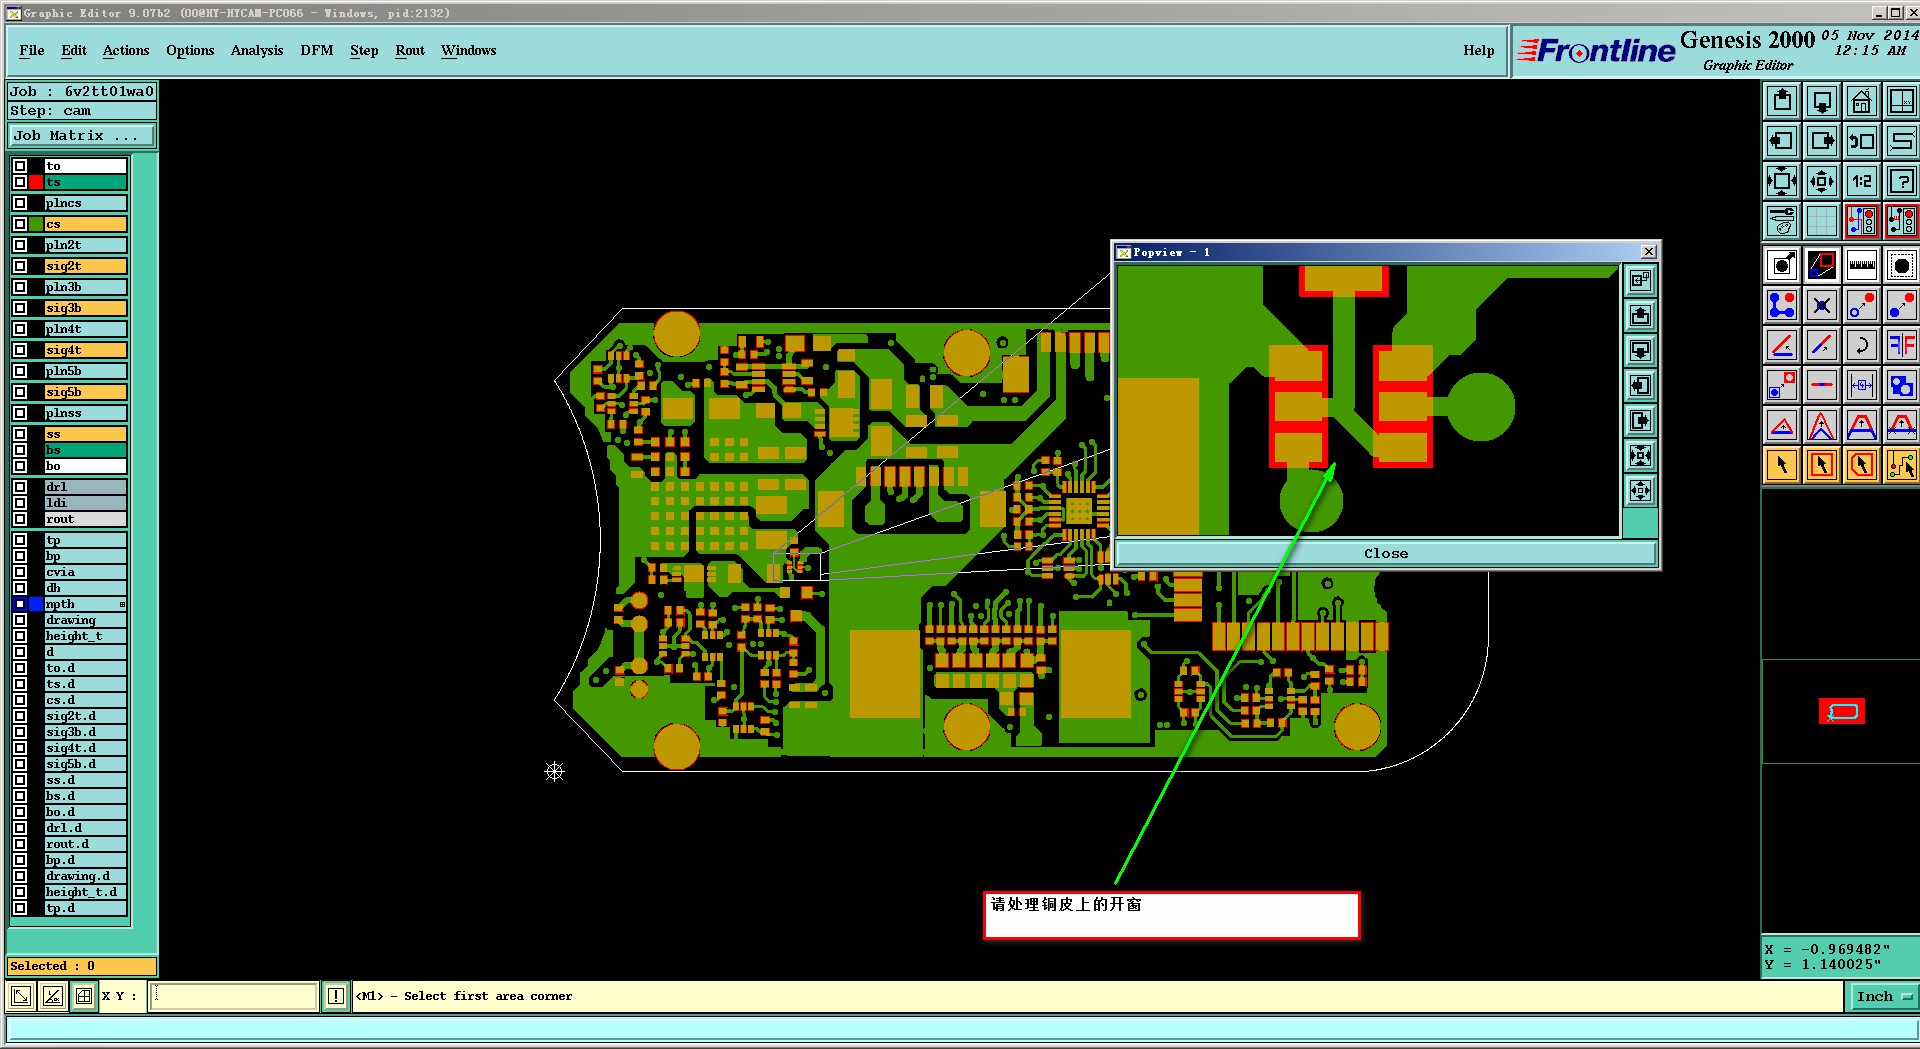Open the DFM menu
Image resolution: width=1920 pixels, height=1049 pixels.
point(317,50)
